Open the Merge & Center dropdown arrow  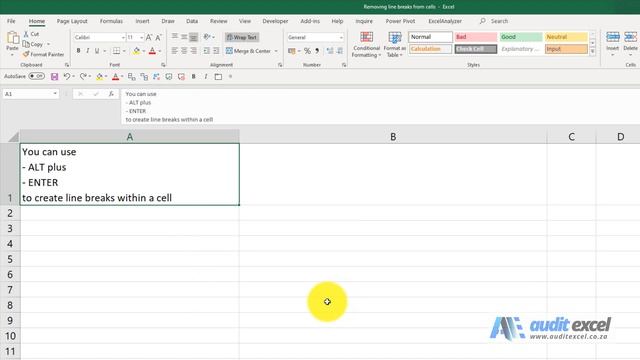(276, 51)
